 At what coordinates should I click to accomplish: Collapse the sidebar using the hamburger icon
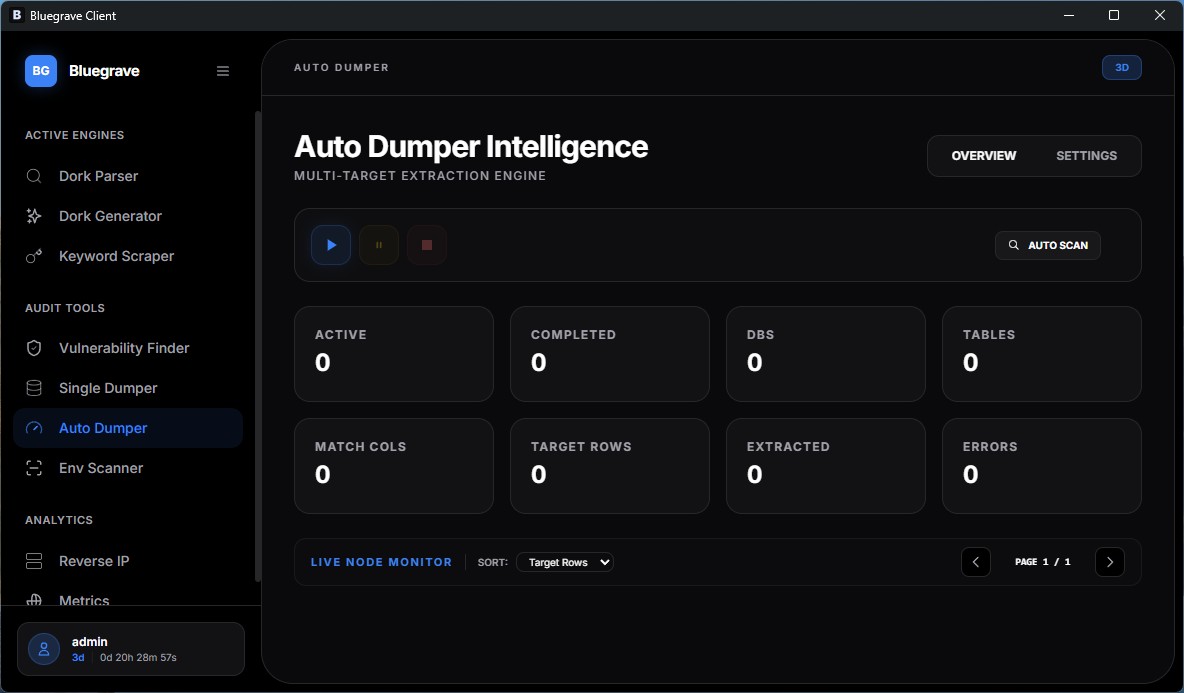223,71
